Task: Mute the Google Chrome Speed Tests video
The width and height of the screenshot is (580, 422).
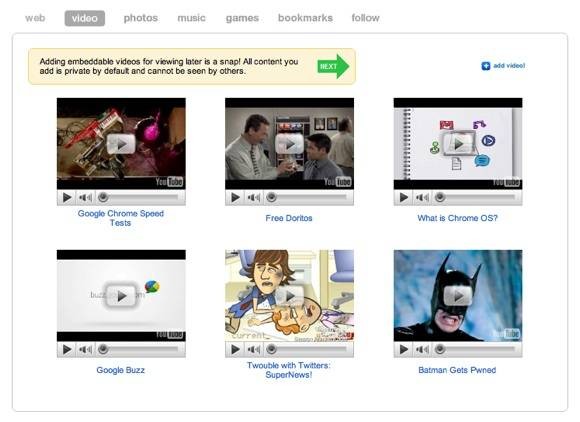Action: [x=85, y=198]
